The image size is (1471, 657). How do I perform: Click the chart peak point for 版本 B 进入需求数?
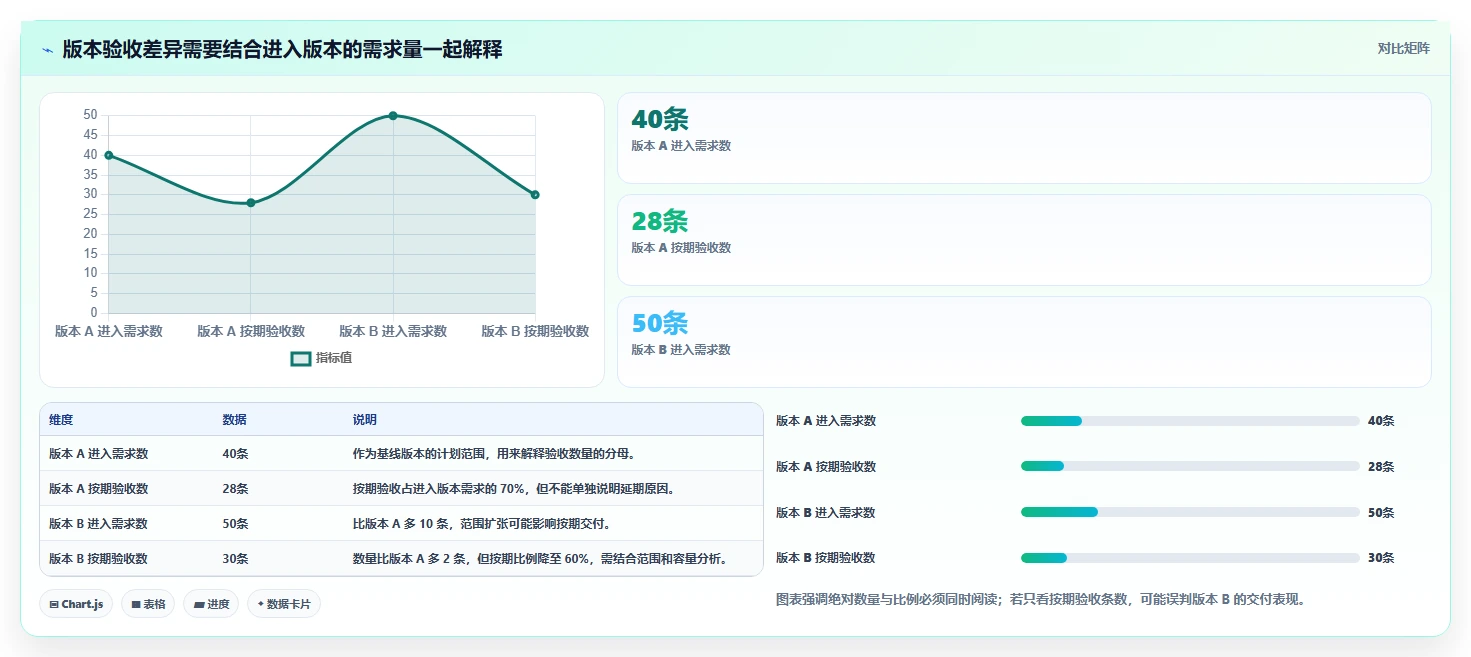click(393, 116)
